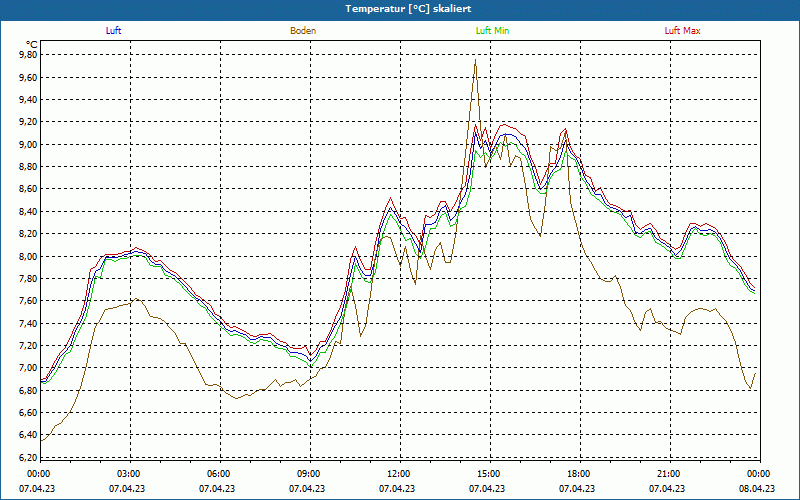Click the Luft legend label
800x500 pixels.
click(114, 31)
